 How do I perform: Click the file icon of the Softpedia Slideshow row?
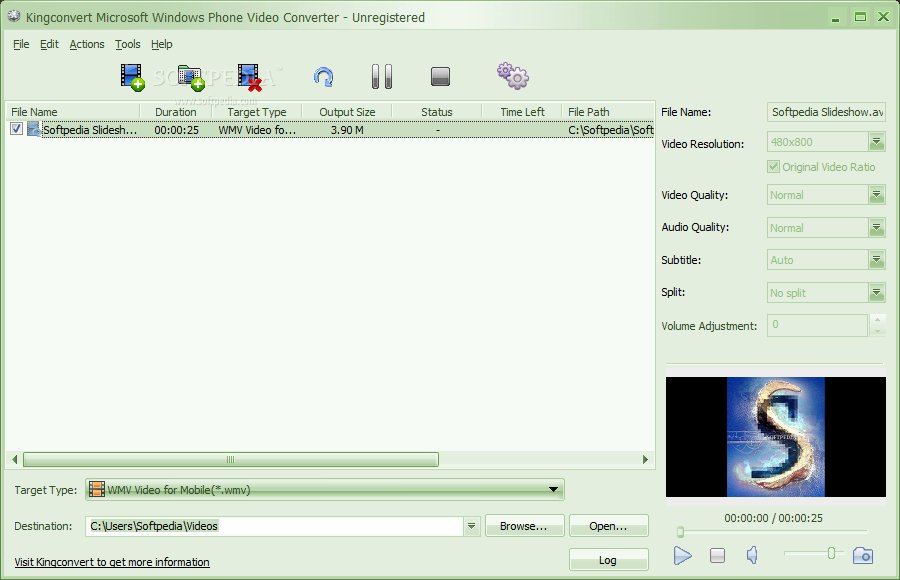[x=34, y=129]
